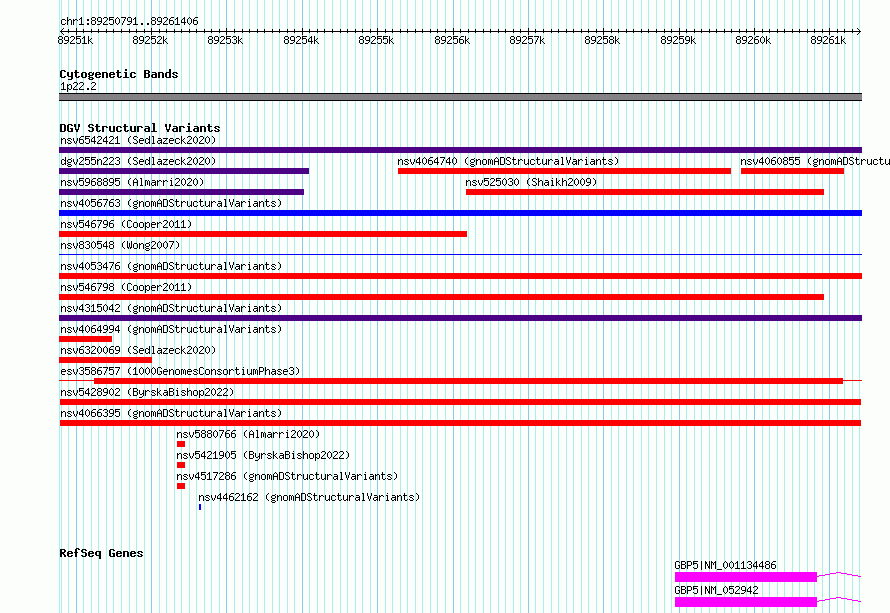Click the red nsv4060855 variant bar

[792, 171]
